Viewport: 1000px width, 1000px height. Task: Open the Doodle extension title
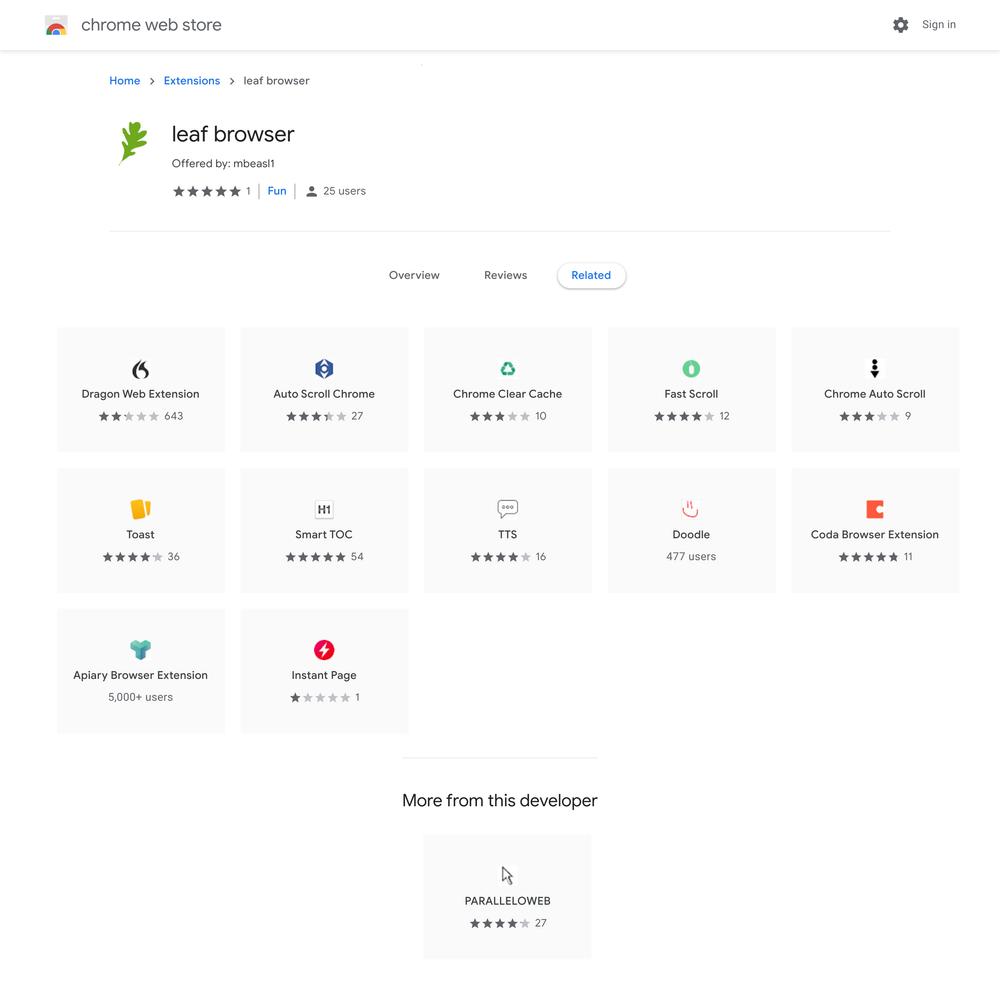tap(691, 534)
